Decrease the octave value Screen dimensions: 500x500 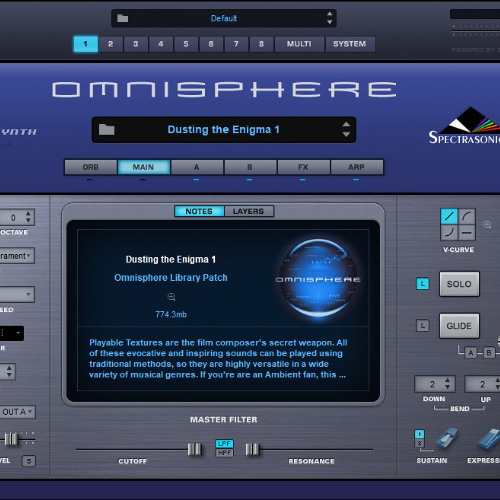pos(28,220)
